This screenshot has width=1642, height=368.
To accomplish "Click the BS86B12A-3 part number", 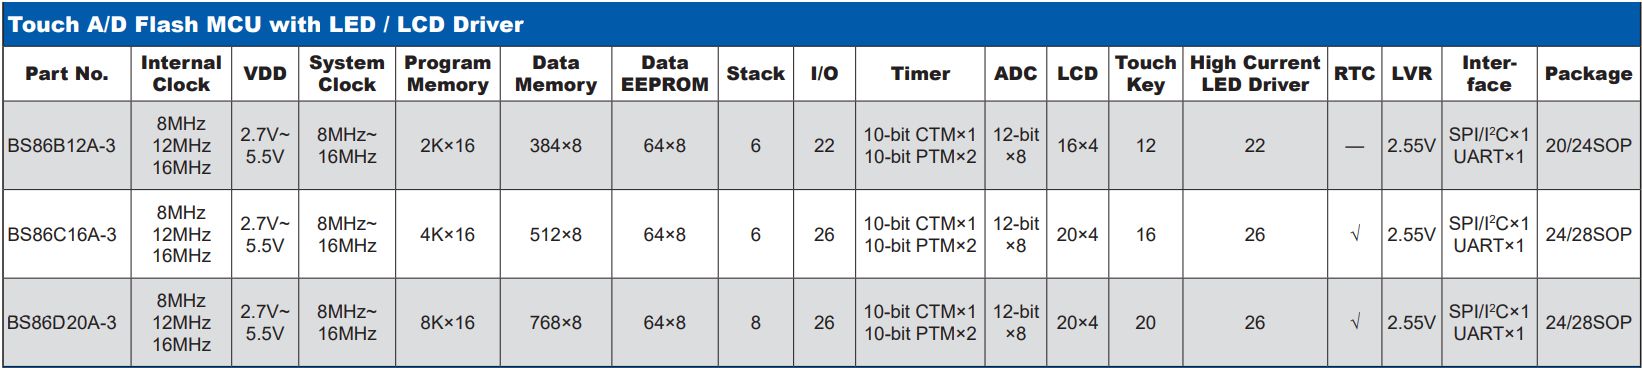I will coord(61,146).
